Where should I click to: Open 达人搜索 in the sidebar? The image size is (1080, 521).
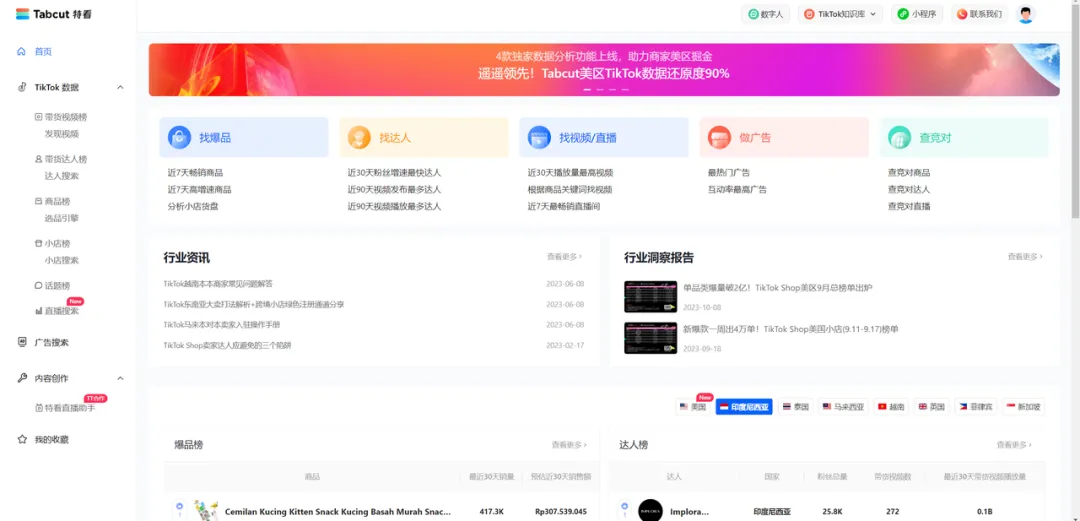[x=61, y=176]
